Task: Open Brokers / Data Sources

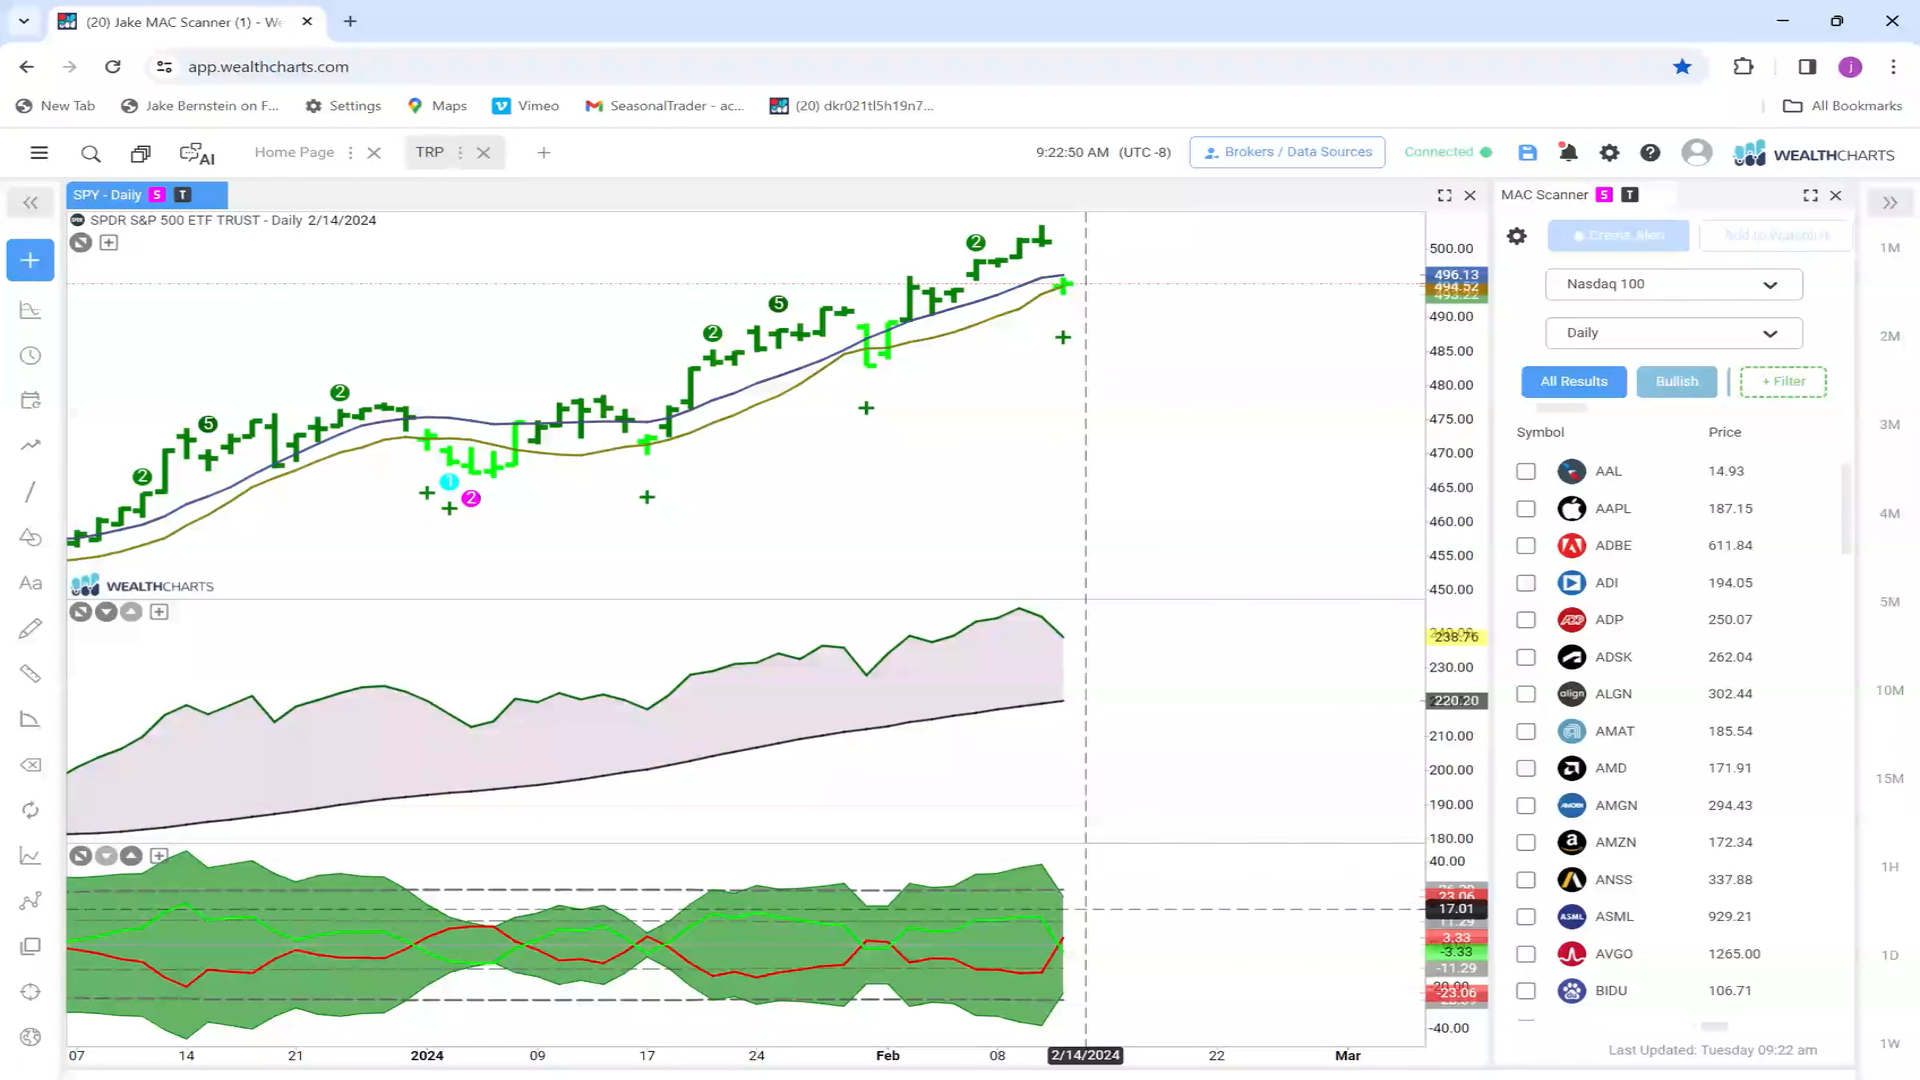Action: pyautogui.click(x=1287, y=152)
